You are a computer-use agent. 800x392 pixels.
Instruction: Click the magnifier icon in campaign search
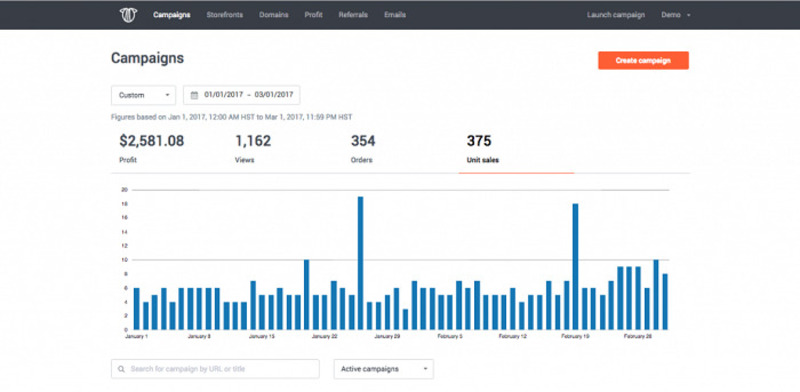121,369
